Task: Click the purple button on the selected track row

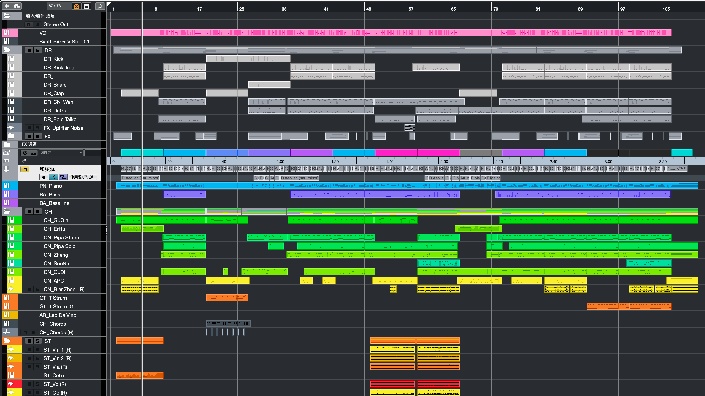Action: (x=63, y=177)
